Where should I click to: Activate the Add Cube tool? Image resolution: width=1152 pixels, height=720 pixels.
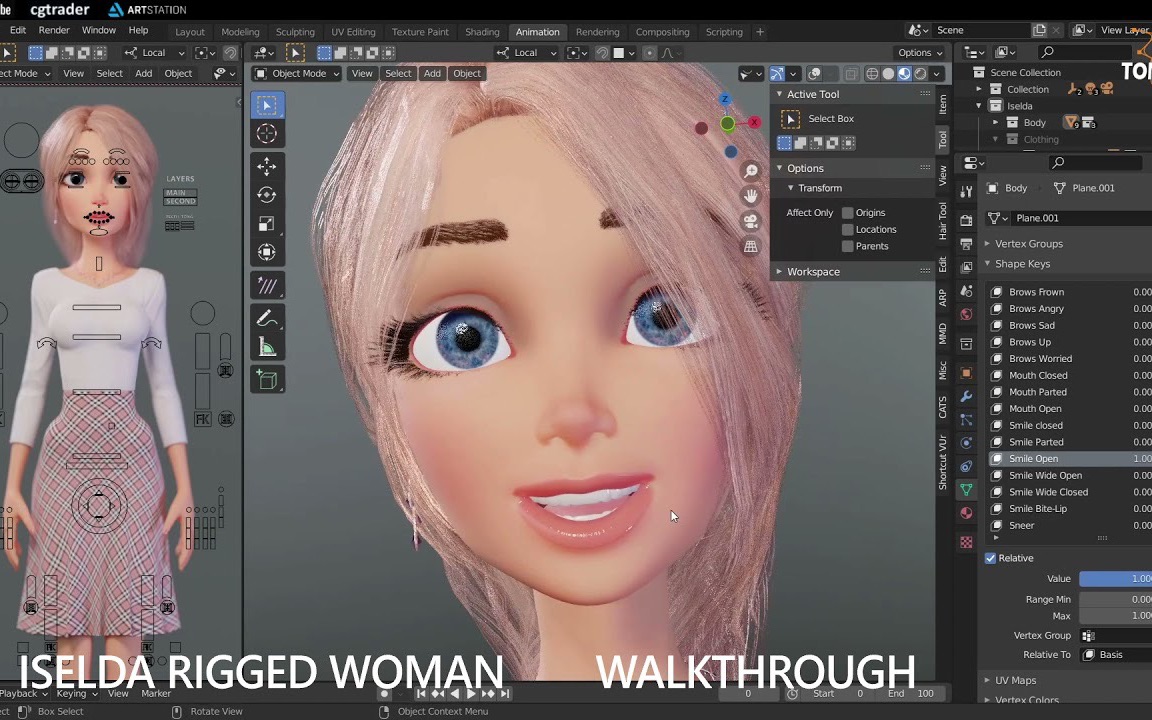coord(266,376)
